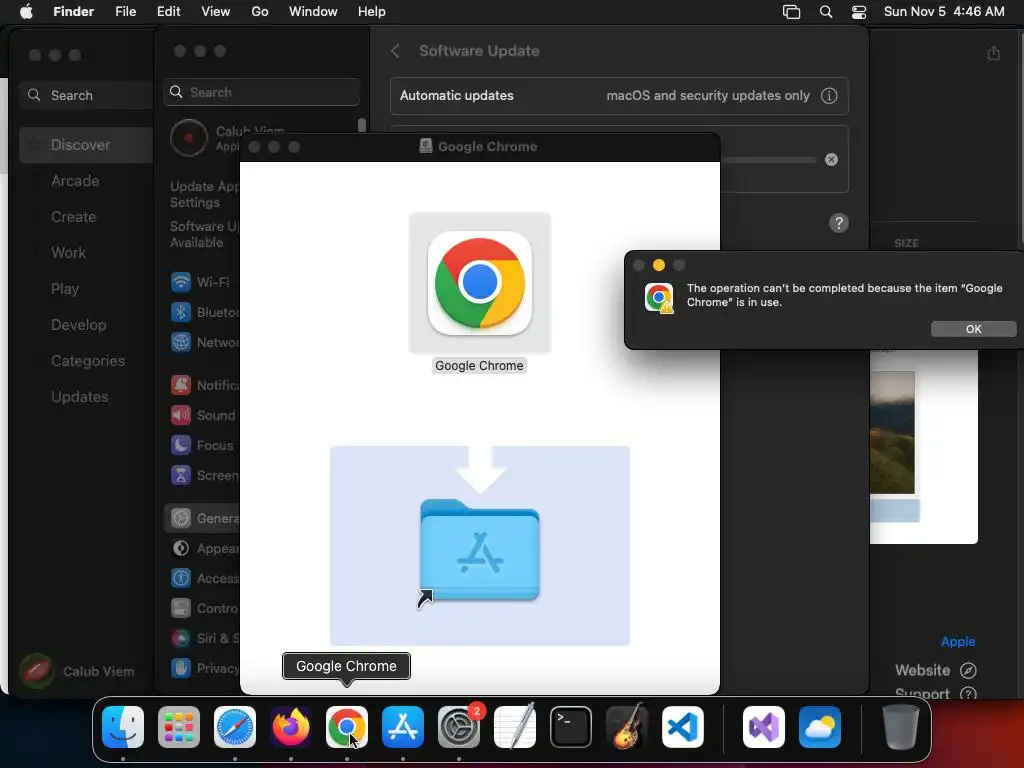The width and height of the screenshot is (1024, 768).
Task: Go back from Software Update pane
Action: point(395,51)
